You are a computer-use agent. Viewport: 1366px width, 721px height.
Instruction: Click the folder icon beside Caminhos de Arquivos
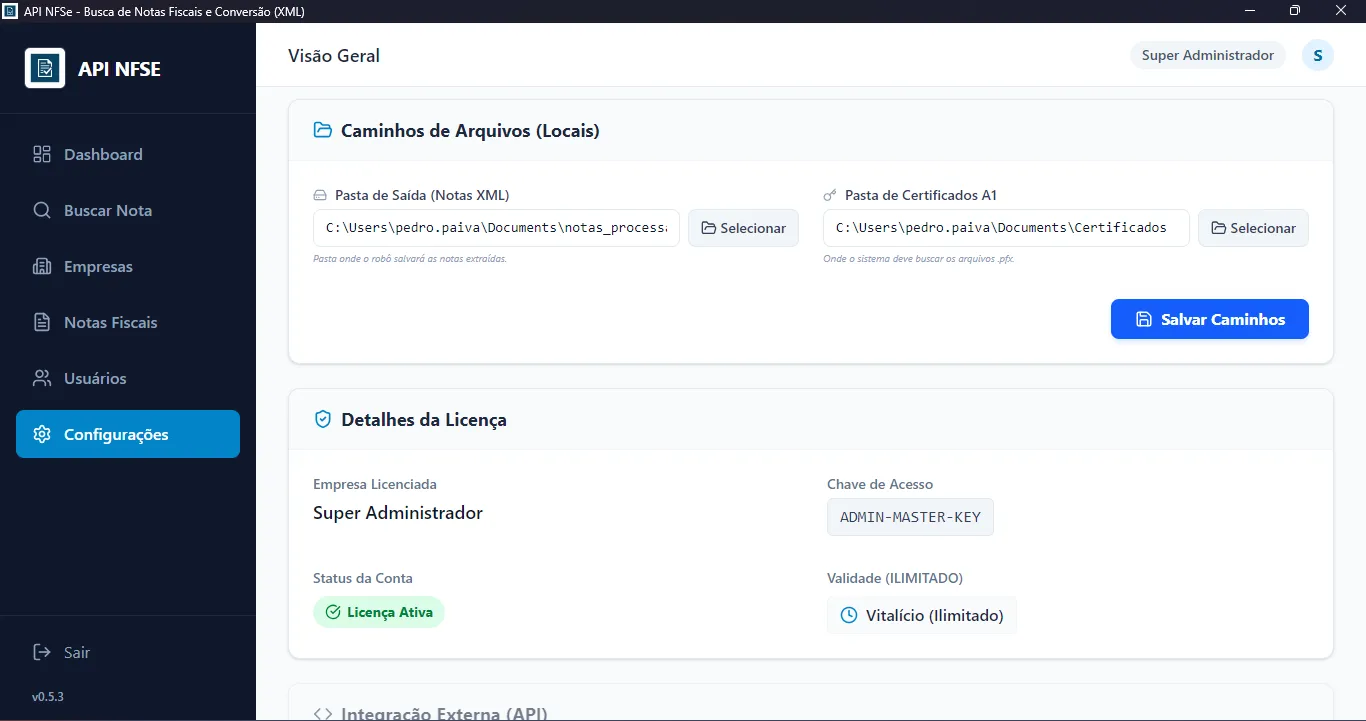[322, 130]
